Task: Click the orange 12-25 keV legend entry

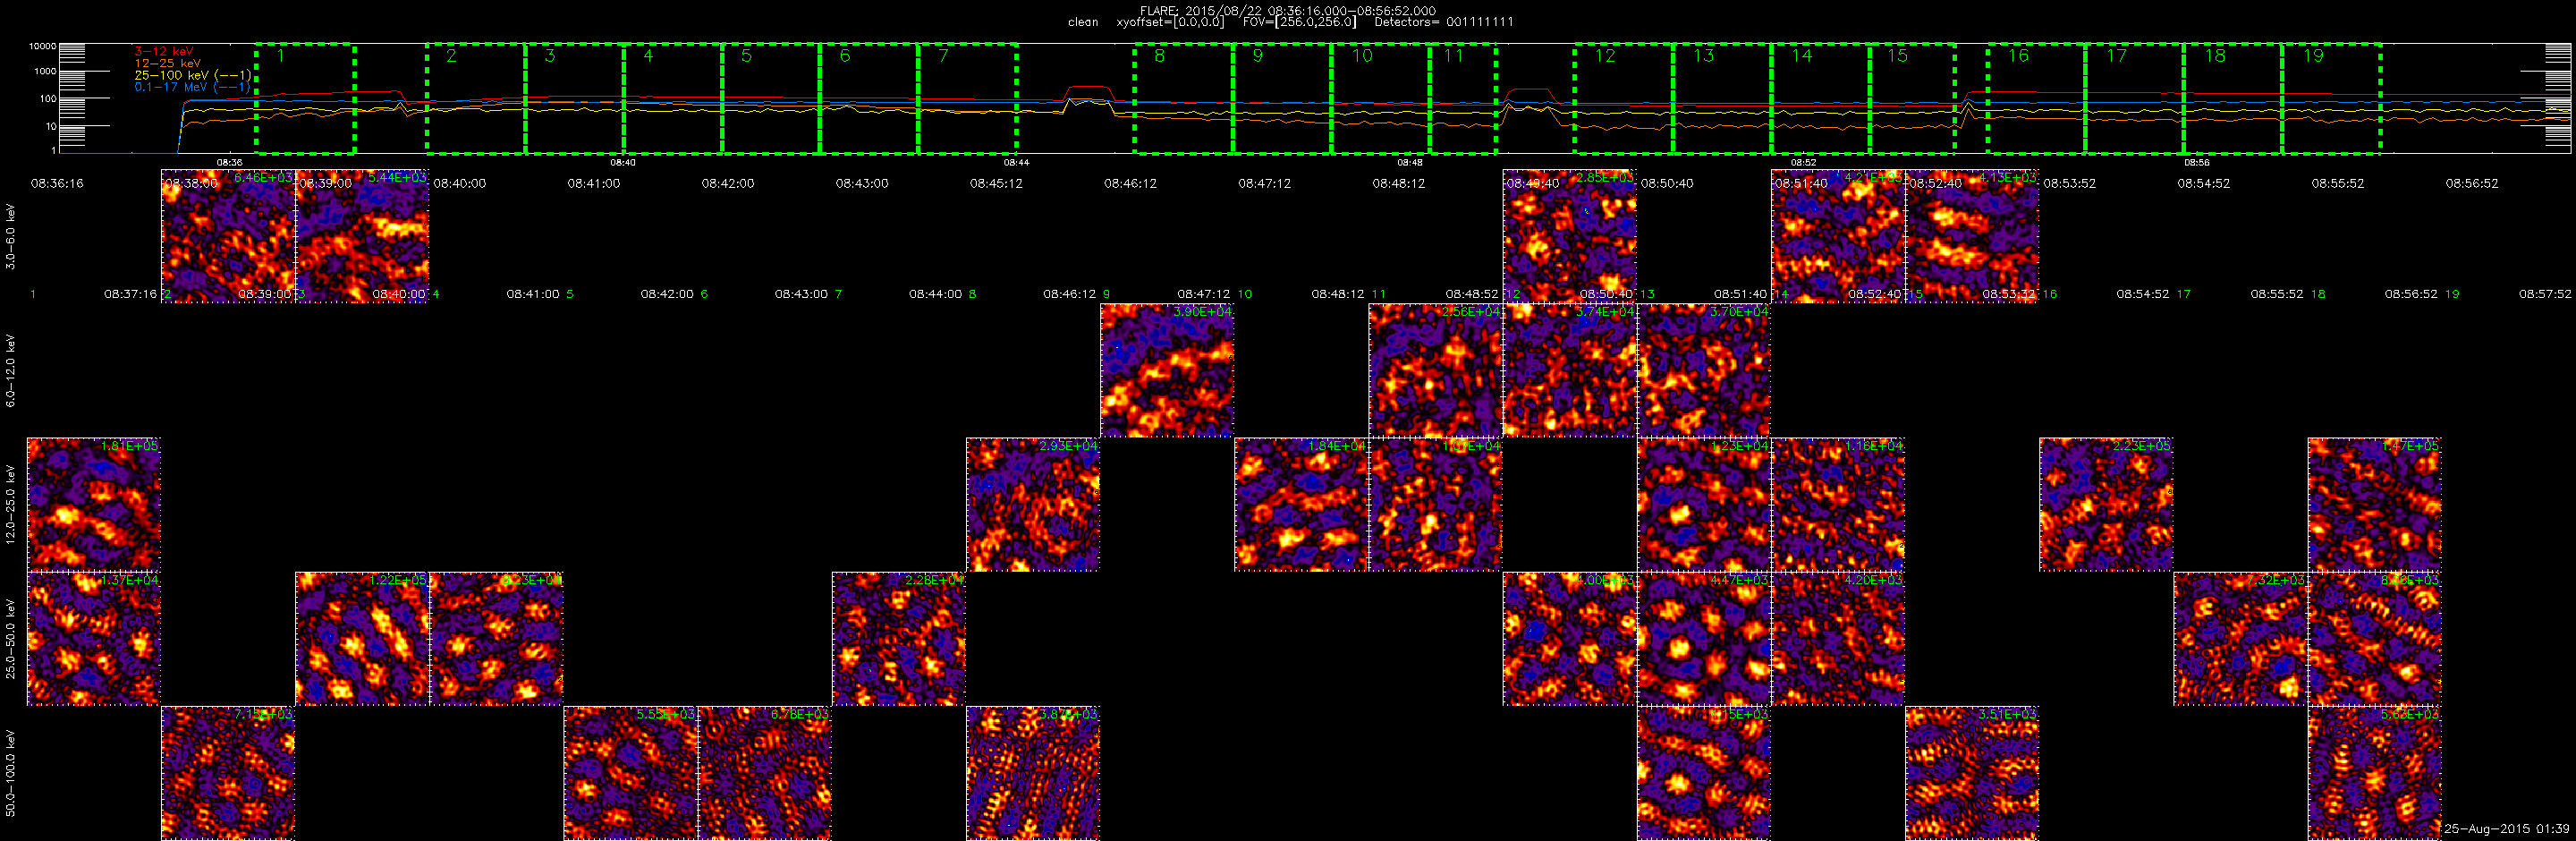Action: (x=168, y=63)
